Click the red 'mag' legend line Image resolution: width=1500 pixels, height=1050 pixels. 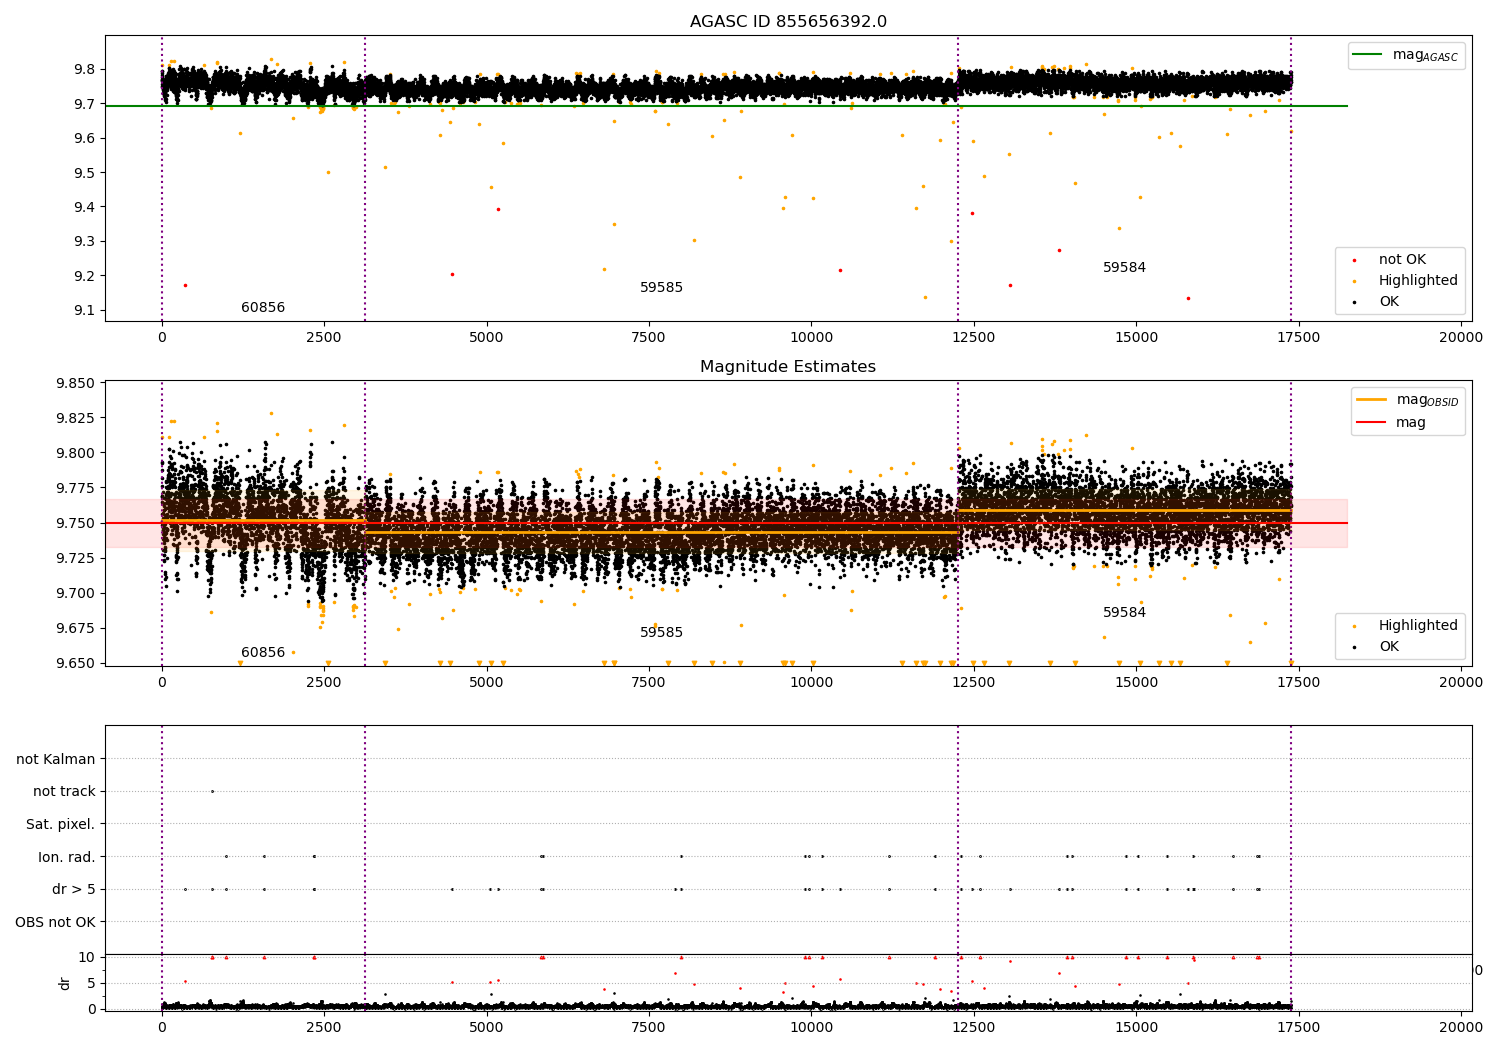(x=1371, y=423)
